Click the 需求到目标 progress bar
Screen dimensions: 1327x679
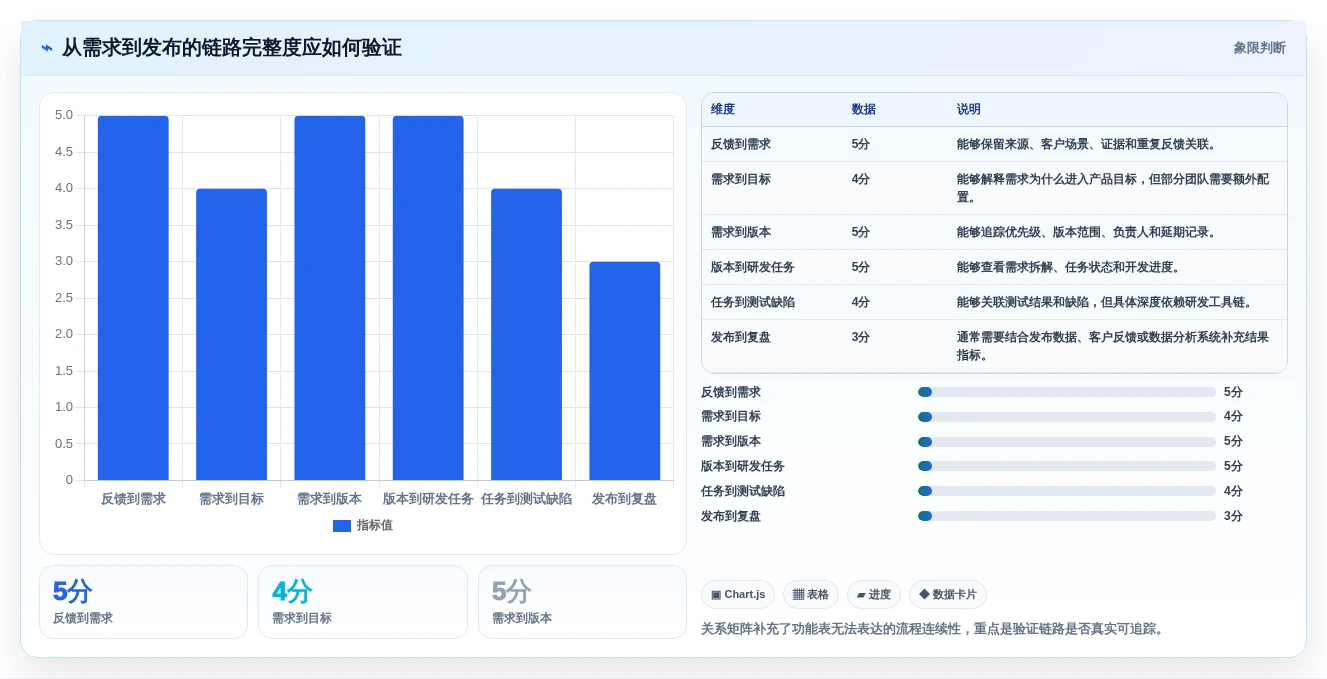1067,417
